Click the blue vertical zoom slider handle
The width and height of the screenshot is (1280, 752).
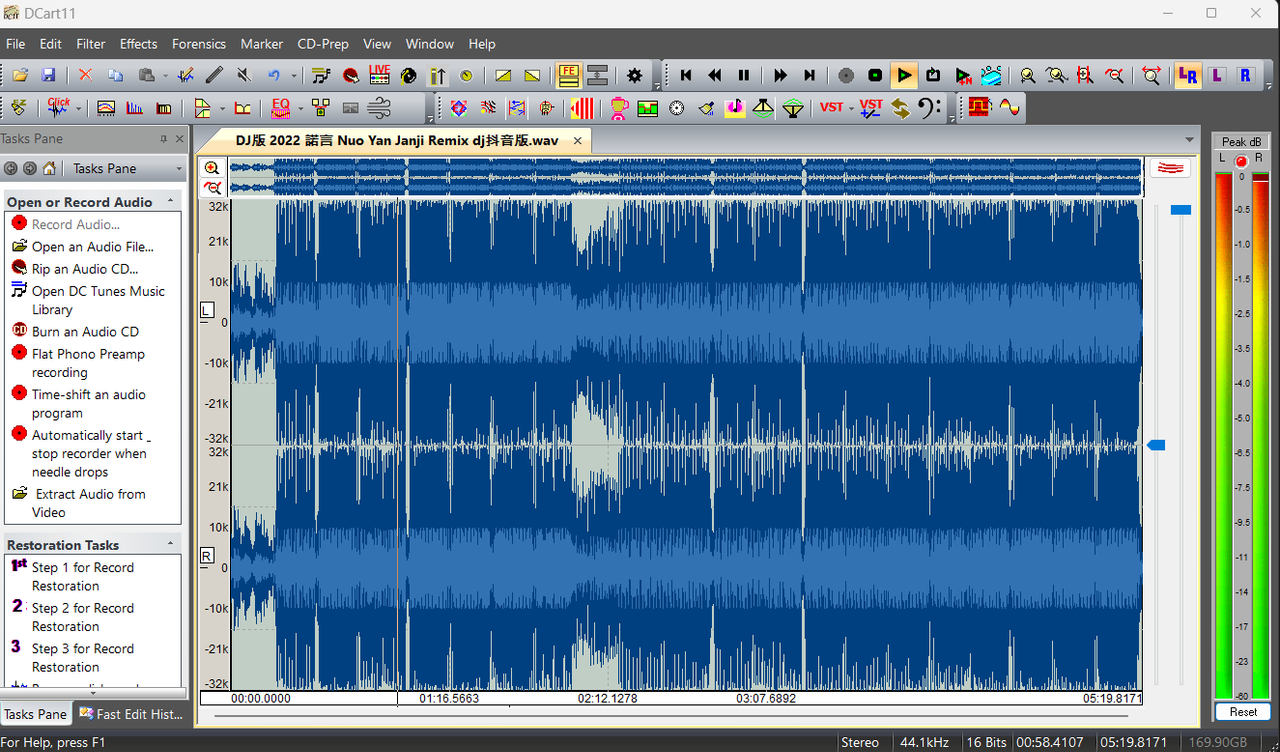pos(1181,210)
